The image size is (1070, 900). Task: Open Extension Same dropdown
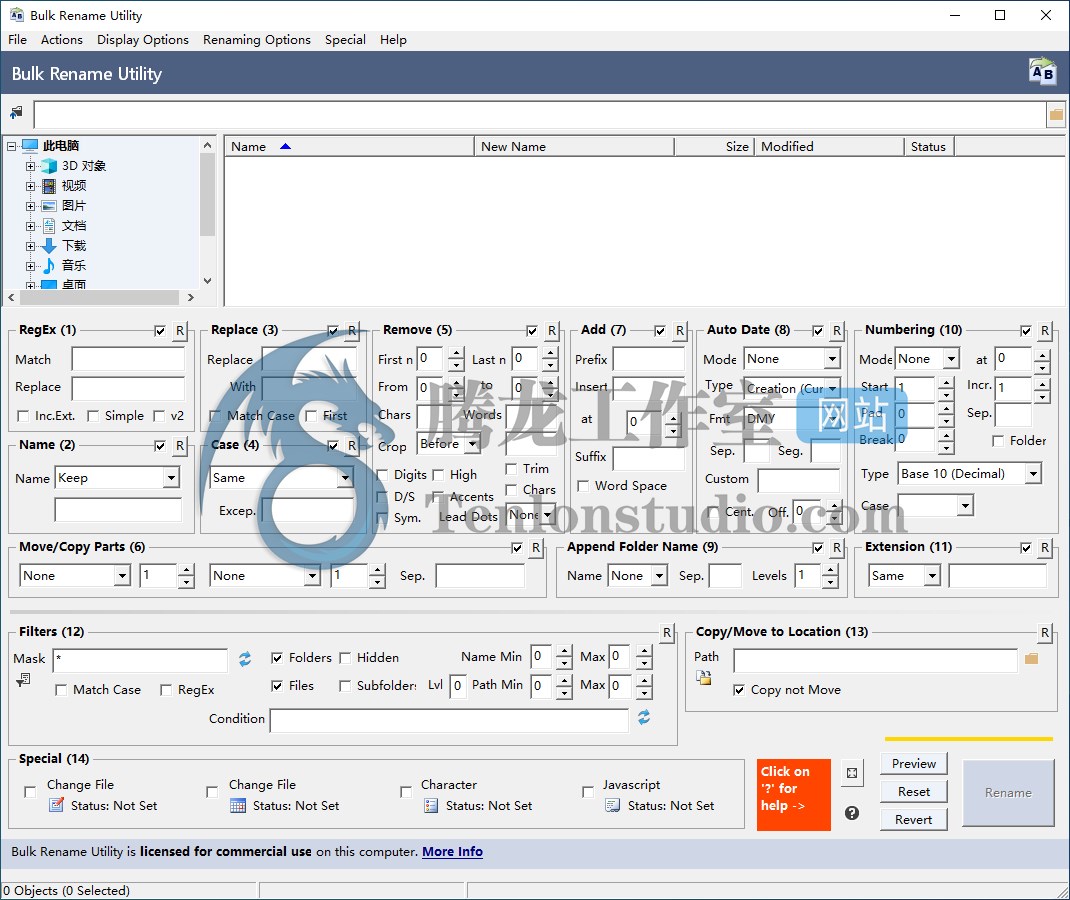pyautogui.click(x=932, y=576)
